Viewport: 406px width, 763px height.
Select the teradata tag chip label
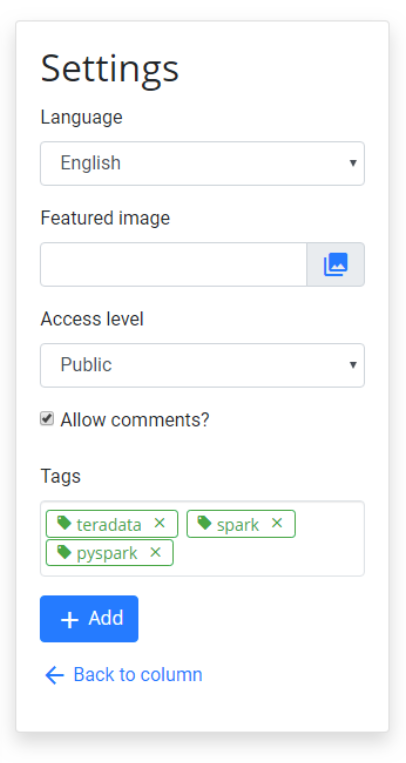pos(109,525)
